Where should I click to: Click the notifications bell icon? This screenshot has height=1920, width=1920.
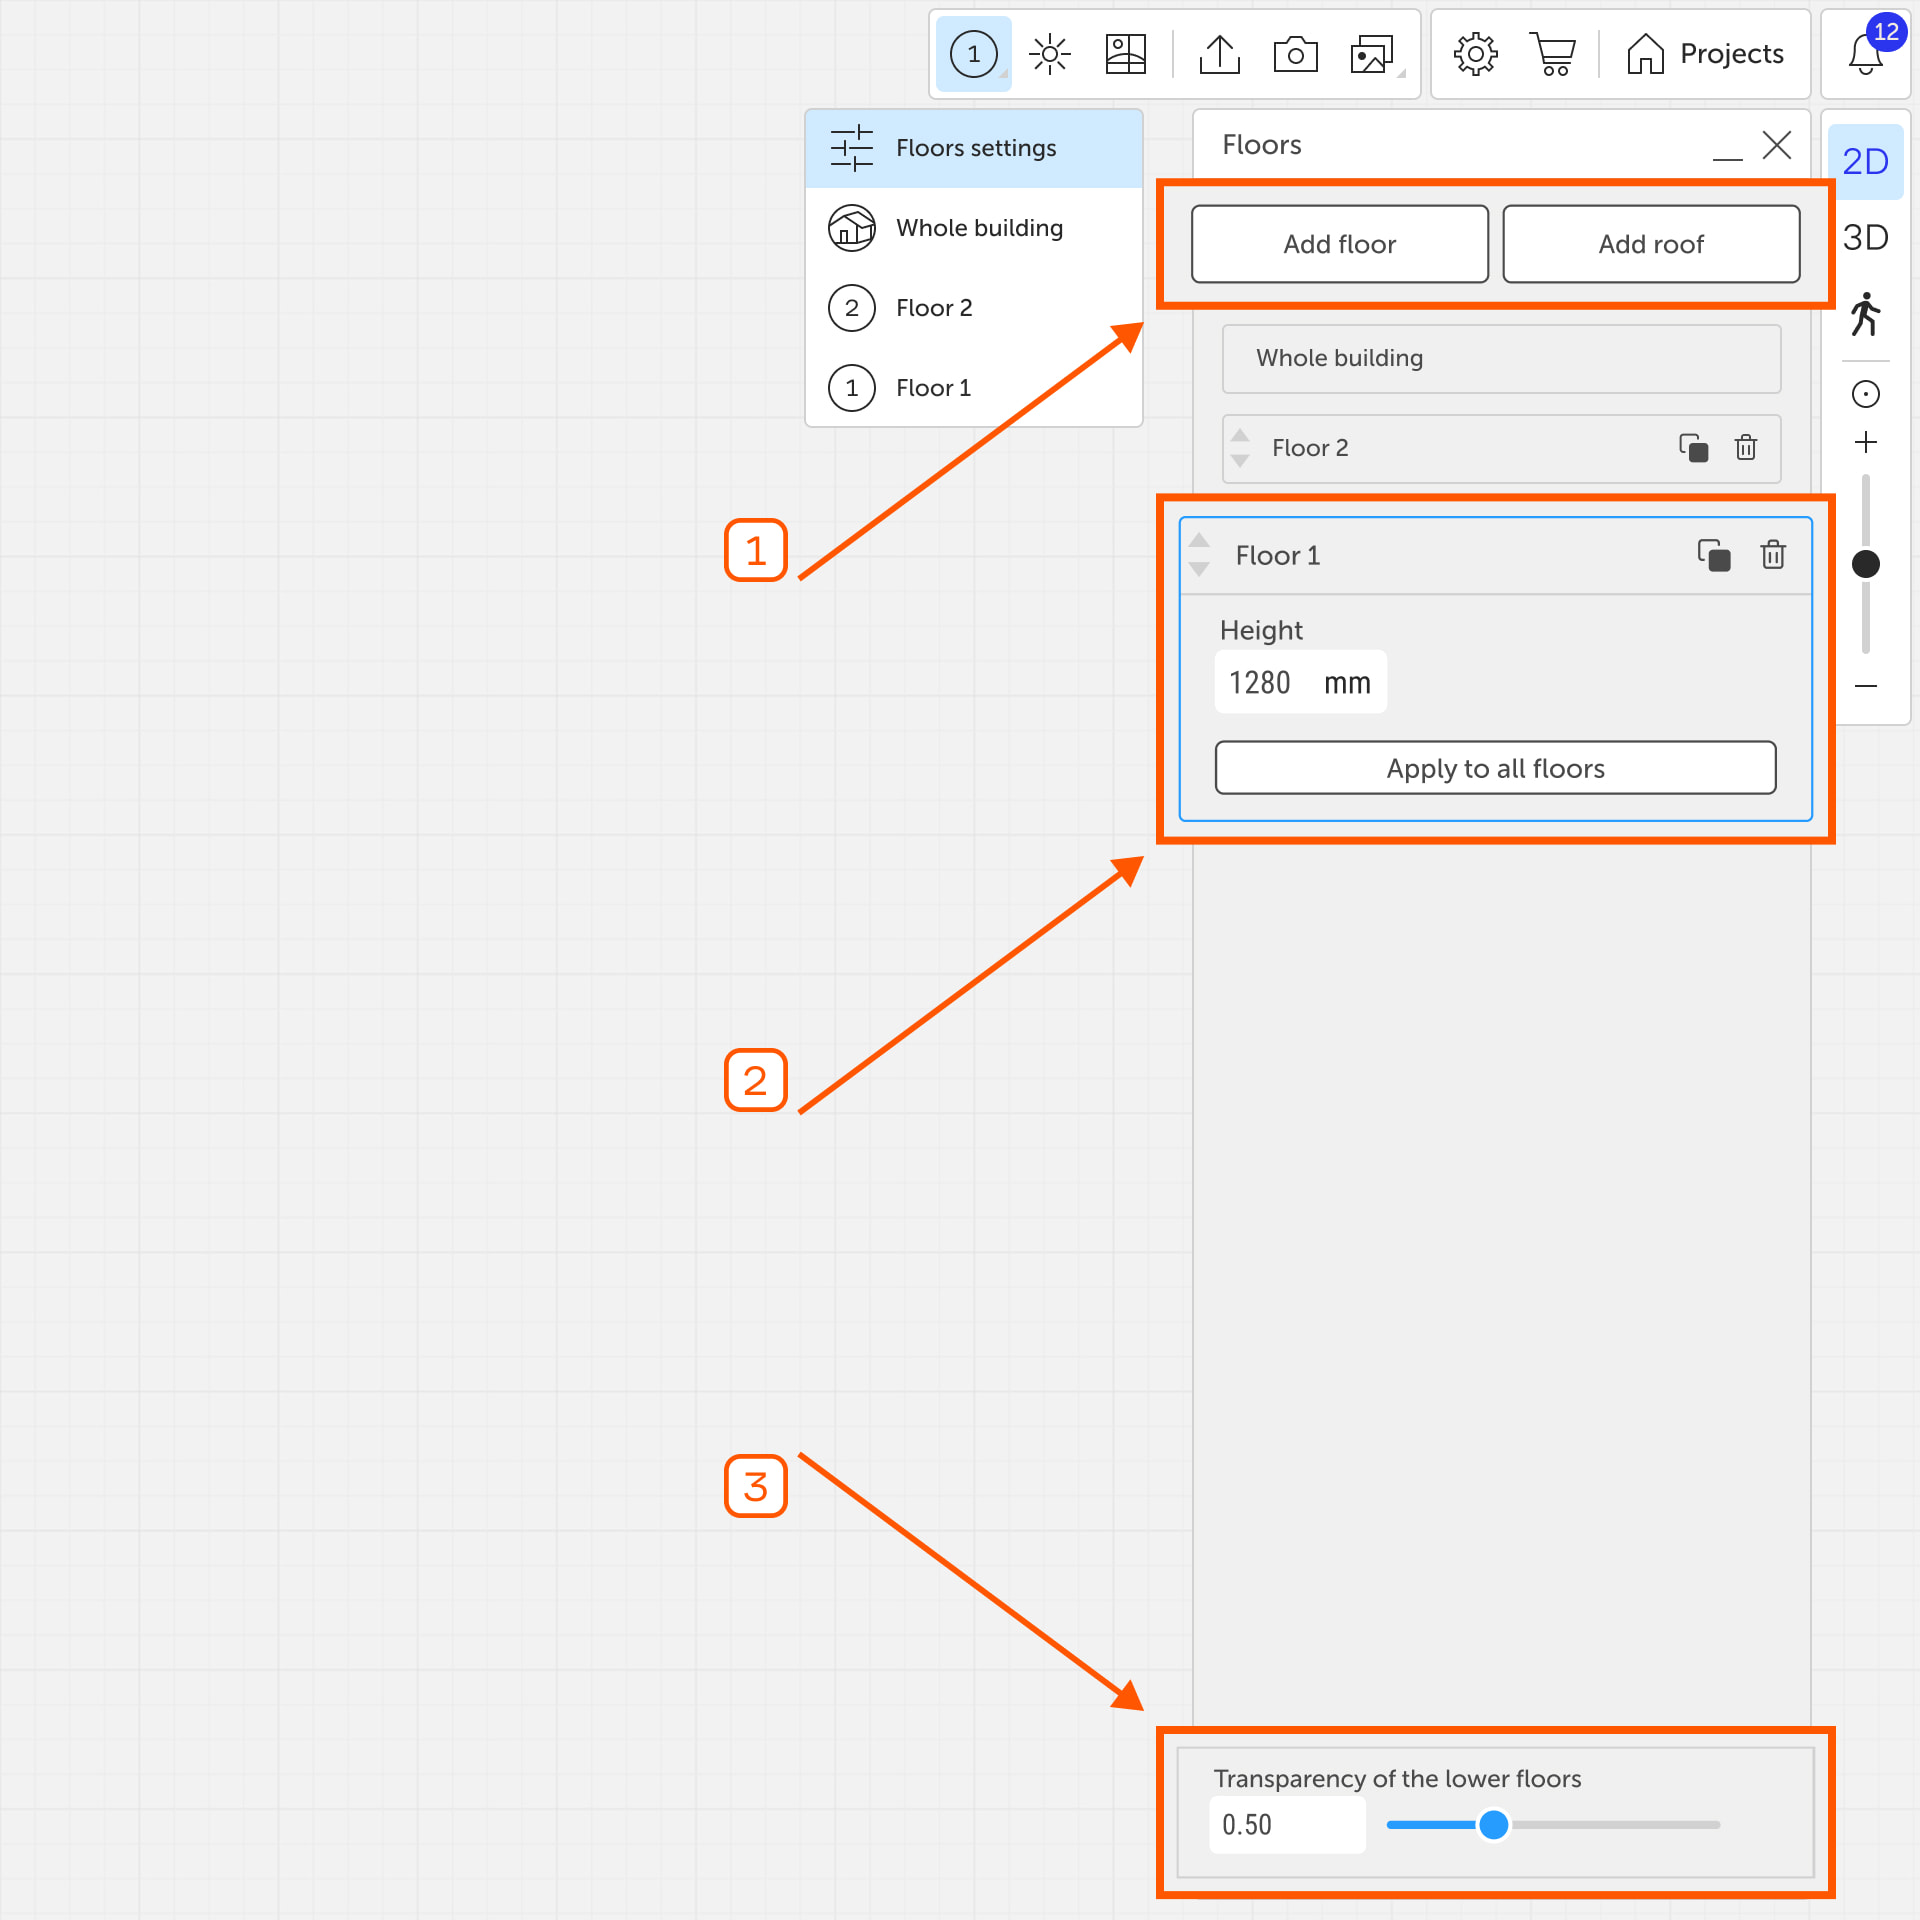click(1865, 54)
